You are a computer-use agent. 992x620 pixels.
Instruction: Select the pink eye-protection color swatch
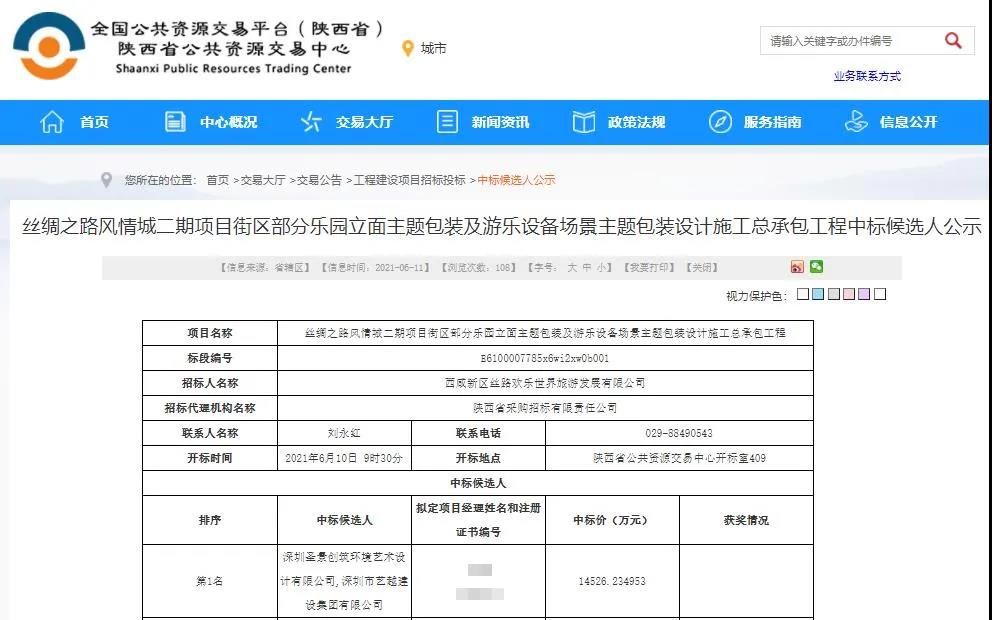pyautogui.click(x=849, y=295)
